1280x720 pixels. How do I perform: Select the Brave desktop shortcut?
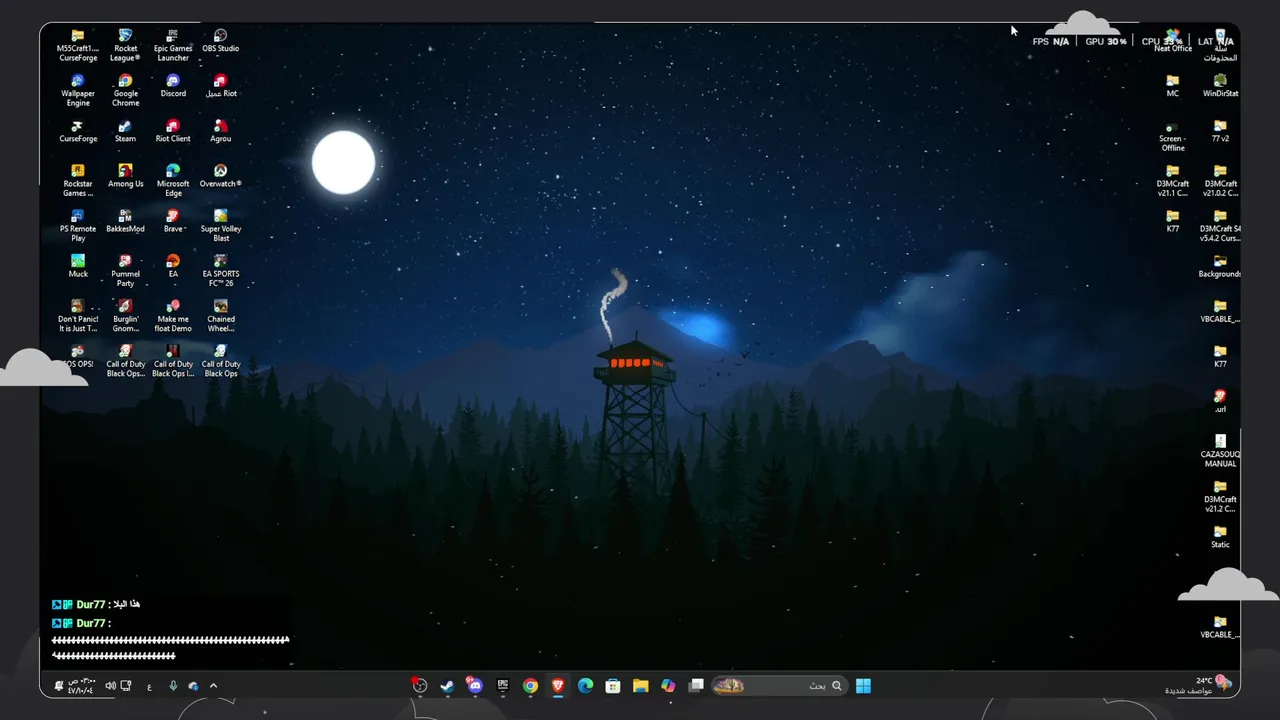(x=173, y=221)
